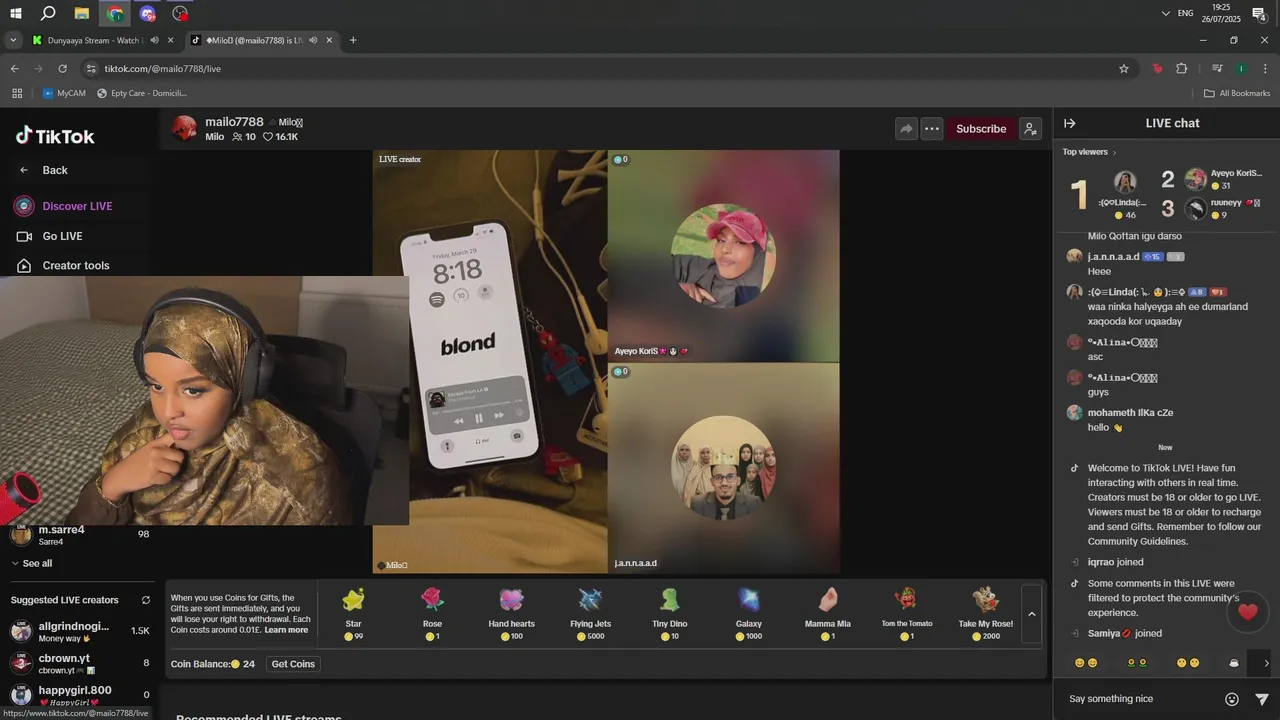Open a new browser tab

click(x=353, y=40)
